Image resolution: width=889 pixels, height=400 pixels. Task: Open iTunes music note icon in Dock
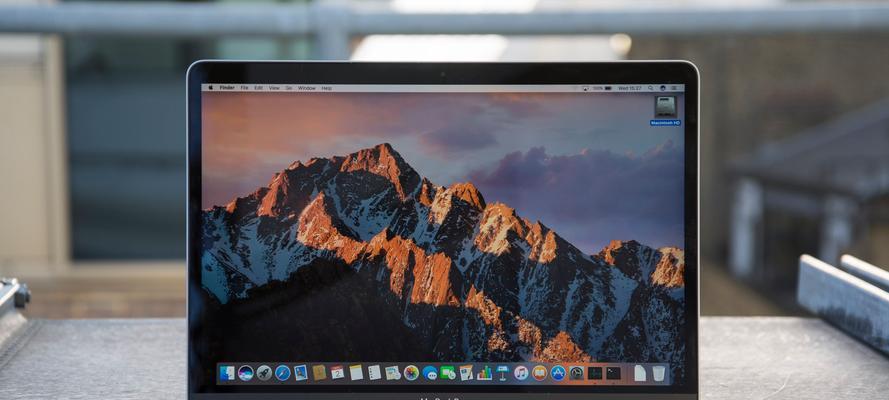[x=522, y=373]
